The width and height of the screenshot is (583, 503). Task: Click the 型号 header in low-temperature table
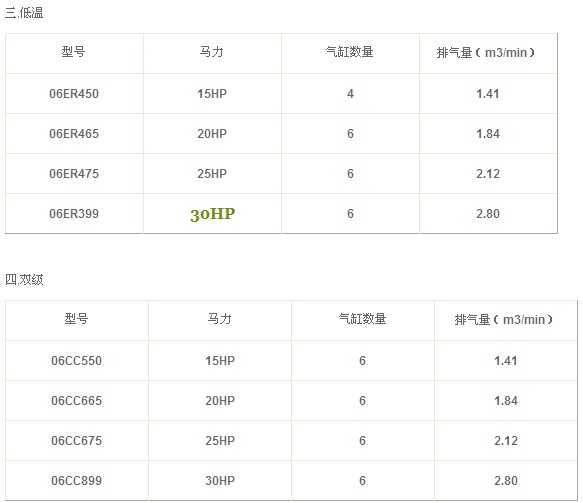coord(74,52)
